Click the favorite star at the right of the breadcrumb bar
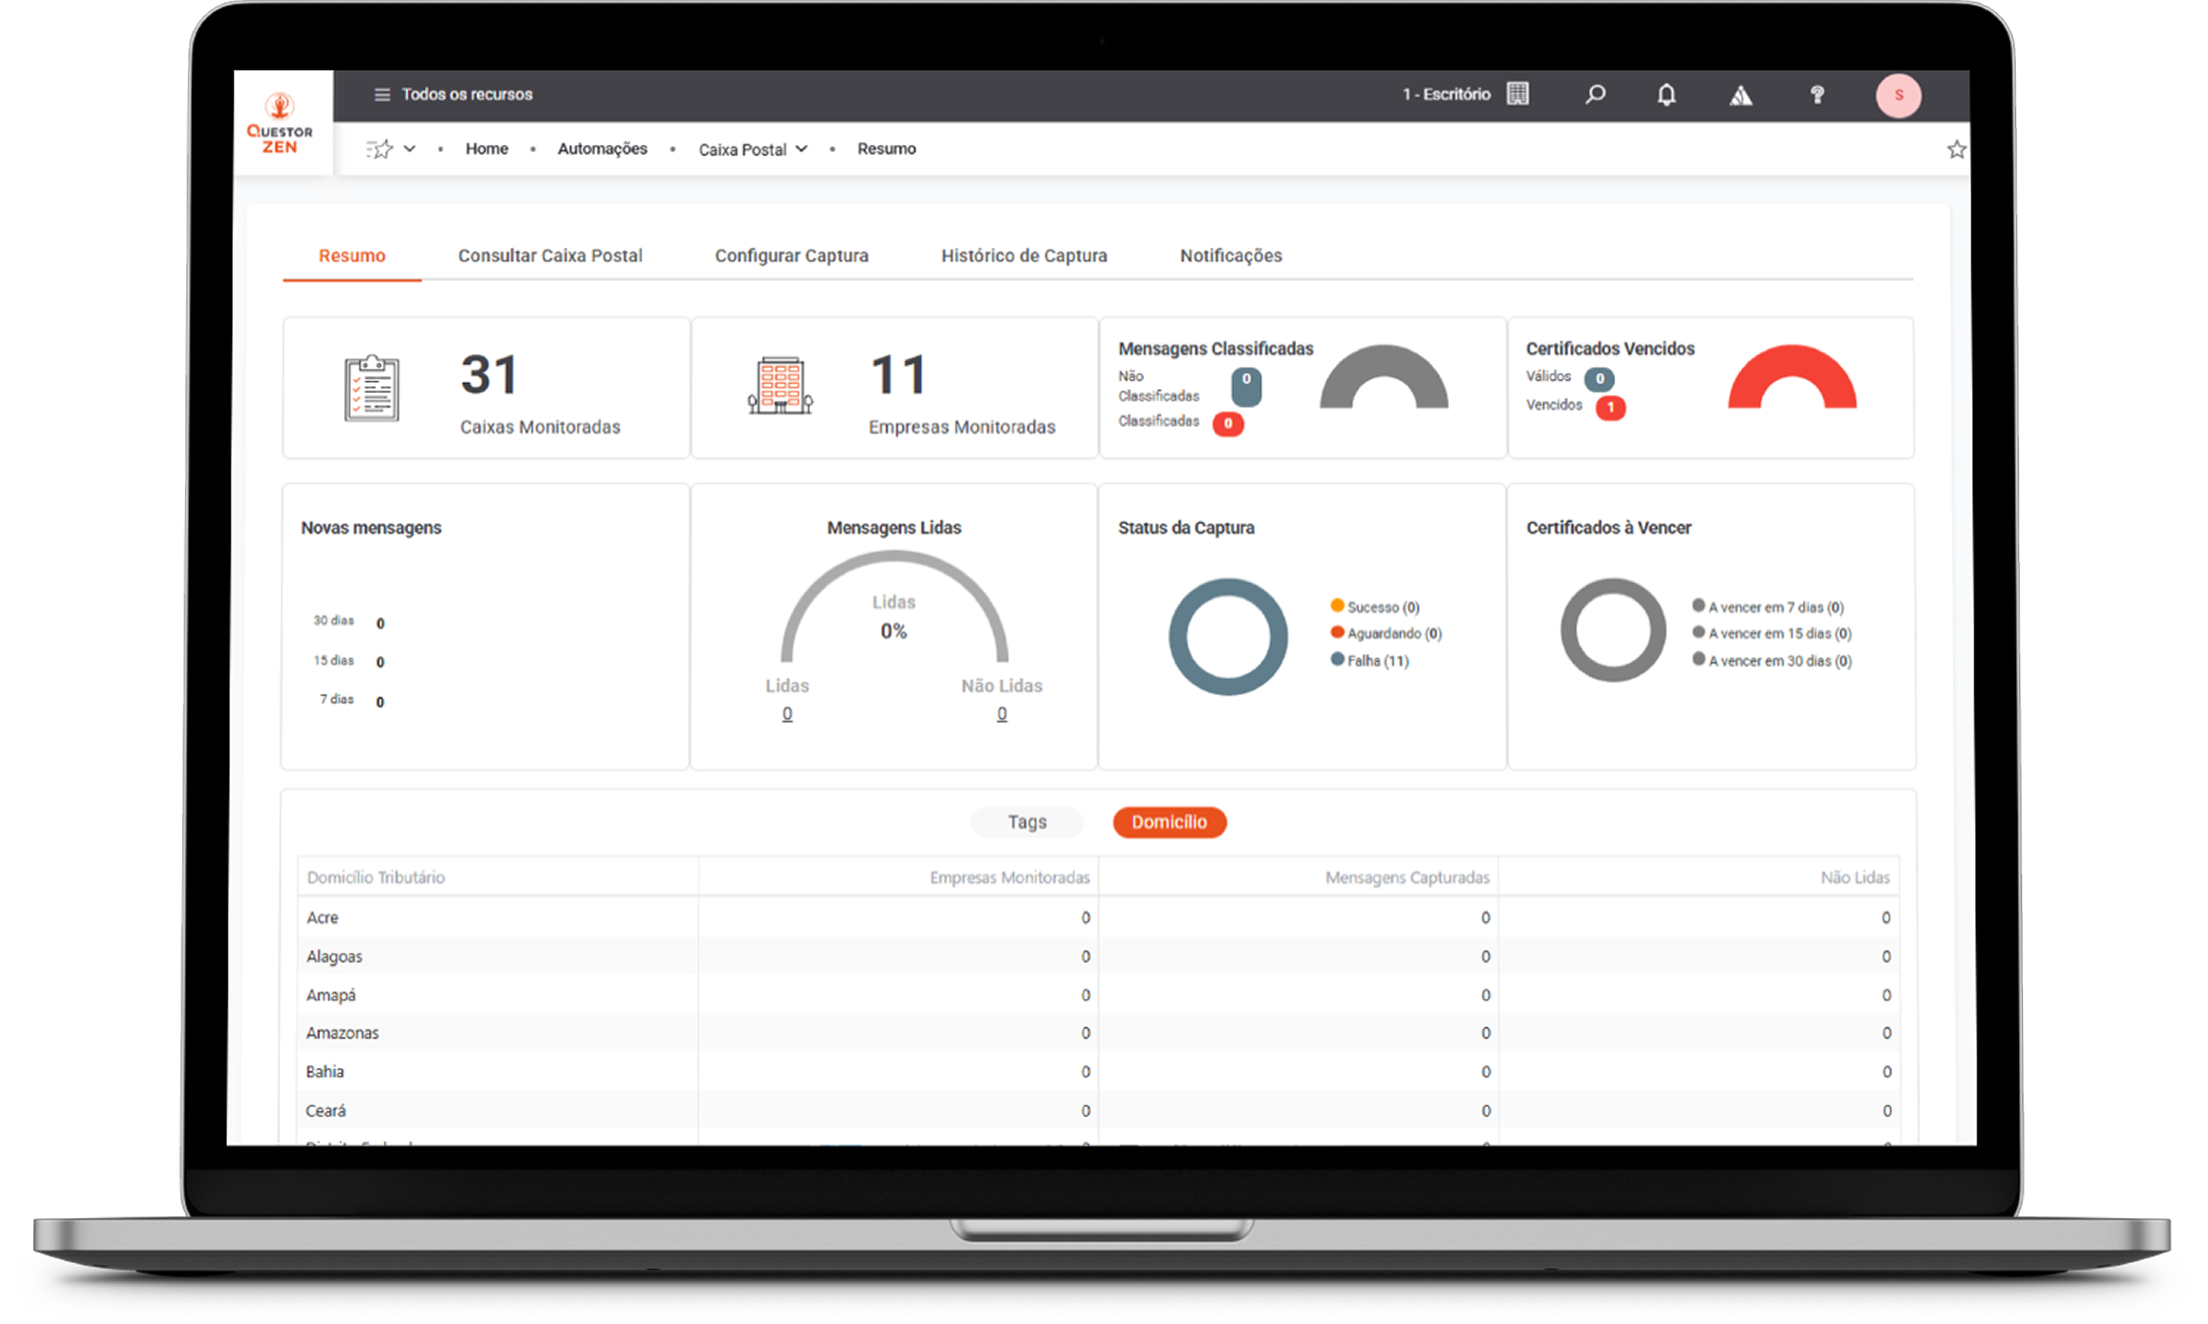Viewport: 2208px width, 1324px height. 1956,150
